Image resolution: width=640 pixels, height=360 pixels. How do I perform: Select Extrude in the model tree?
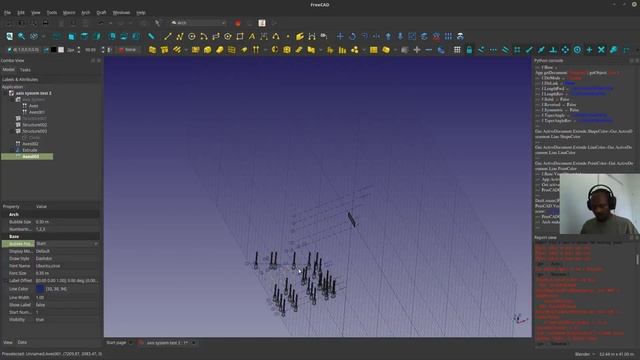pyautogui.click(x=30, y=150)
